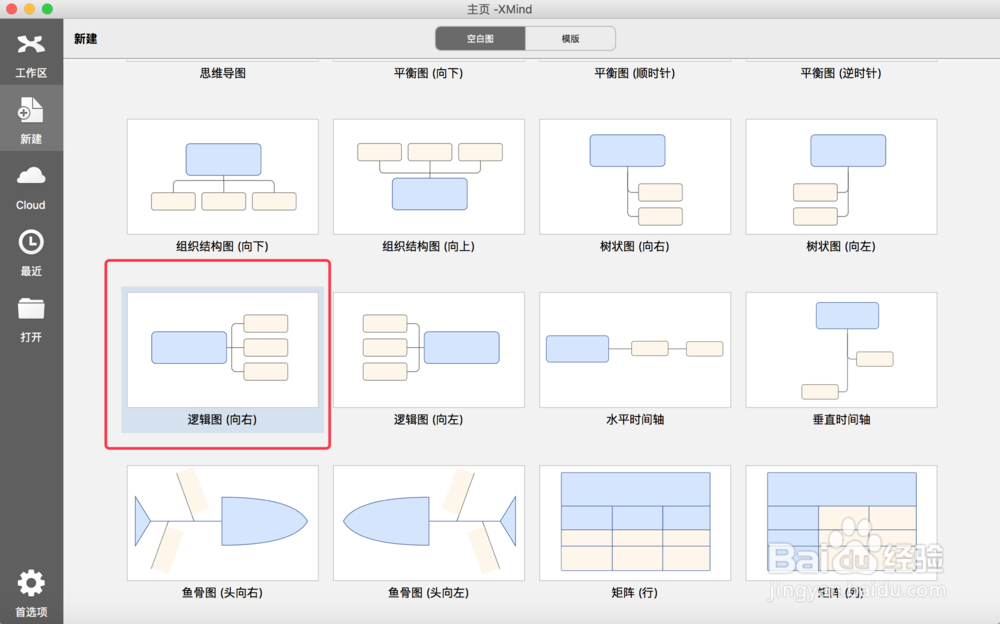Screen dimensions: 1000x624
Task: Pick the 垂直时间轴 vertical timeline template
Action: pos(841,348)
